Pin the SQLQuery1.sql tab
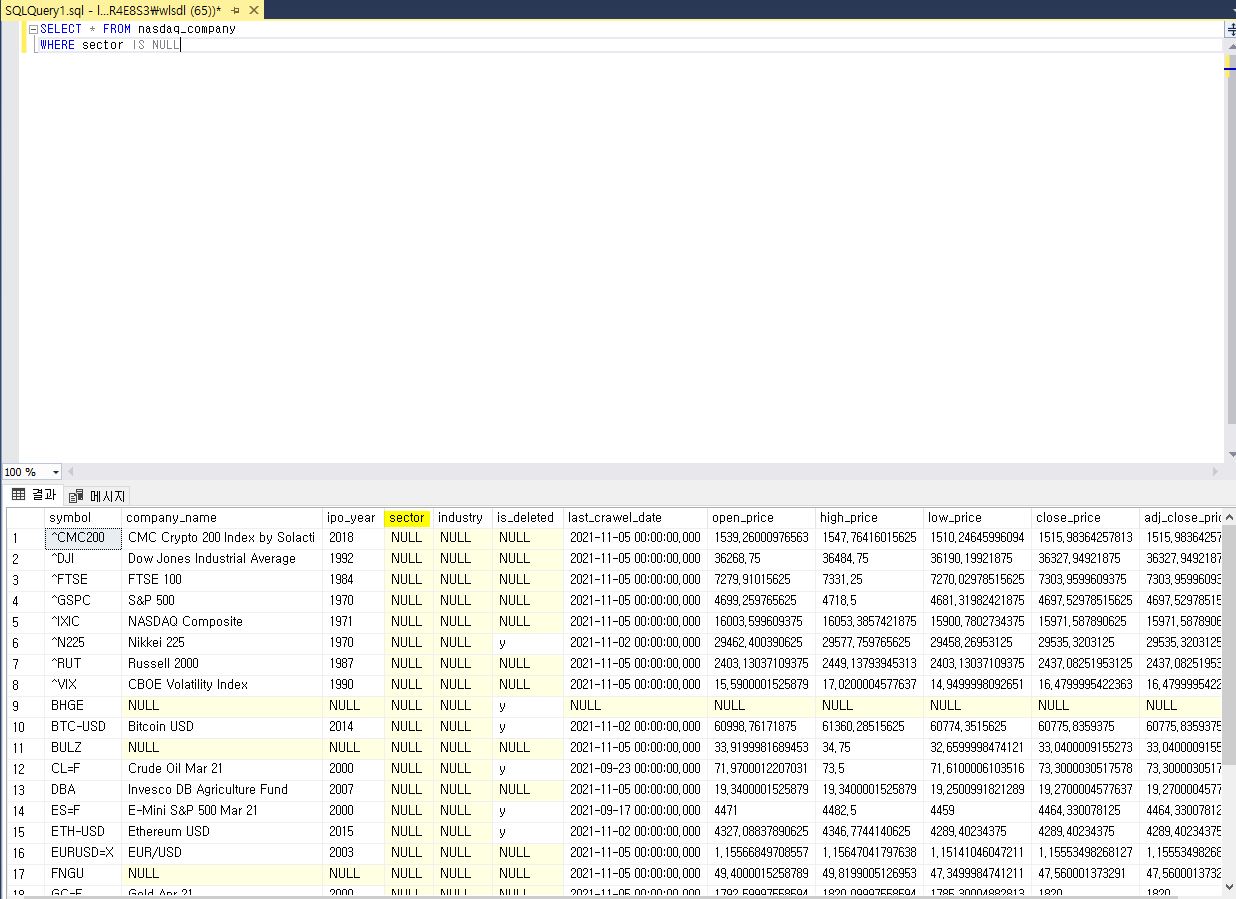This screenshot has width=1236, height=899. point(235,9)
